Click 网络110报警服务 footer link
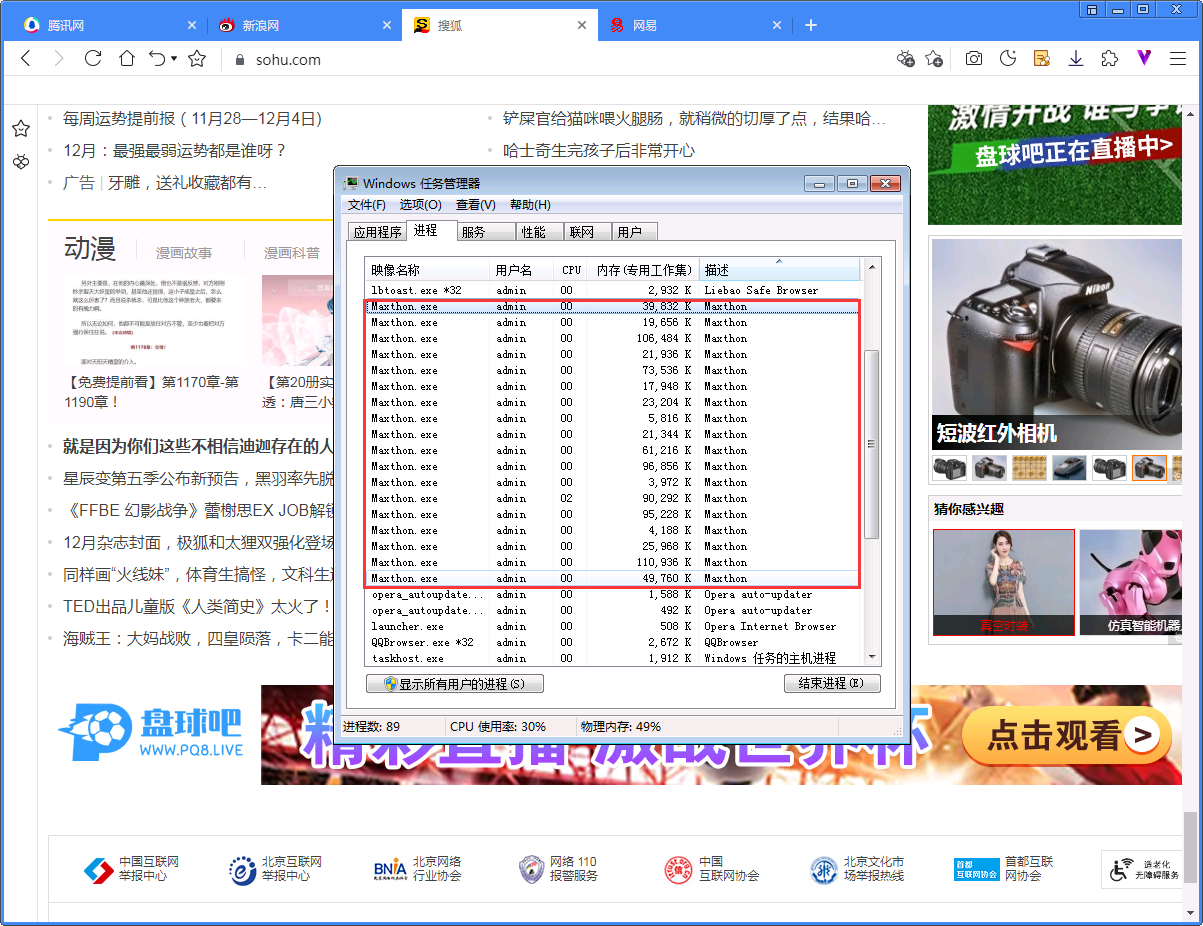Screen dimensions: 1203x926 tap(558, 868)
